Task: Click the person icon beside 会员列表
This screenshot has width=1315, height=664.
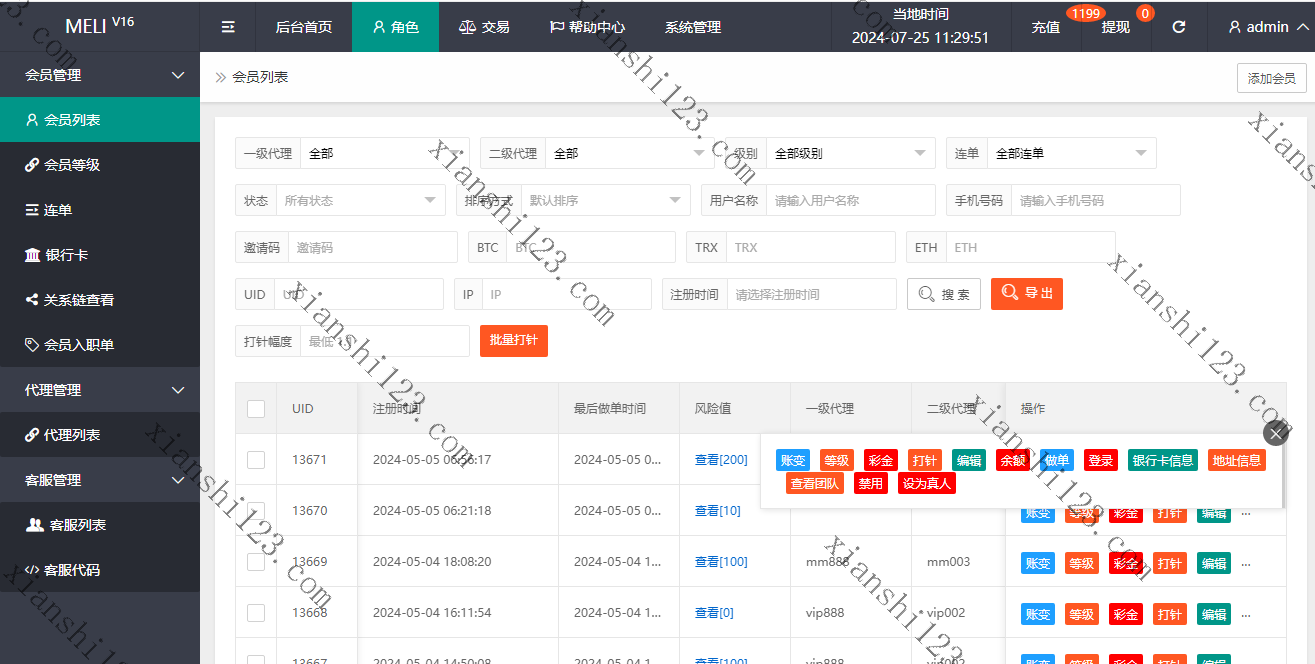Action: (32, 120)
